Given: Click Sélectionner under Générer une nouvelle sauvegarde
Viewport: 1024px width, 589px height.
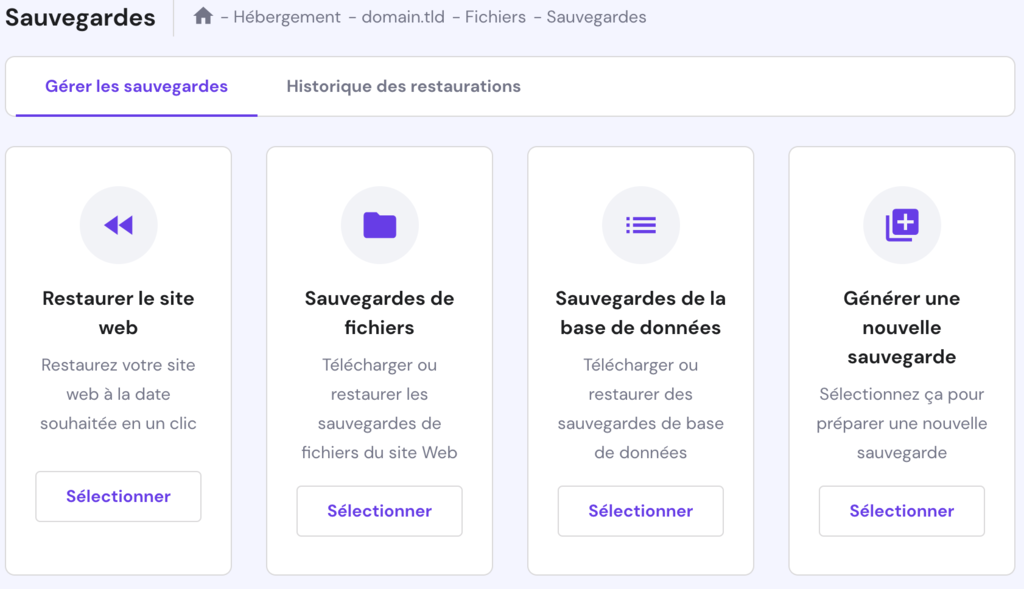Looking at the screenshot, I should click(901, 511).
